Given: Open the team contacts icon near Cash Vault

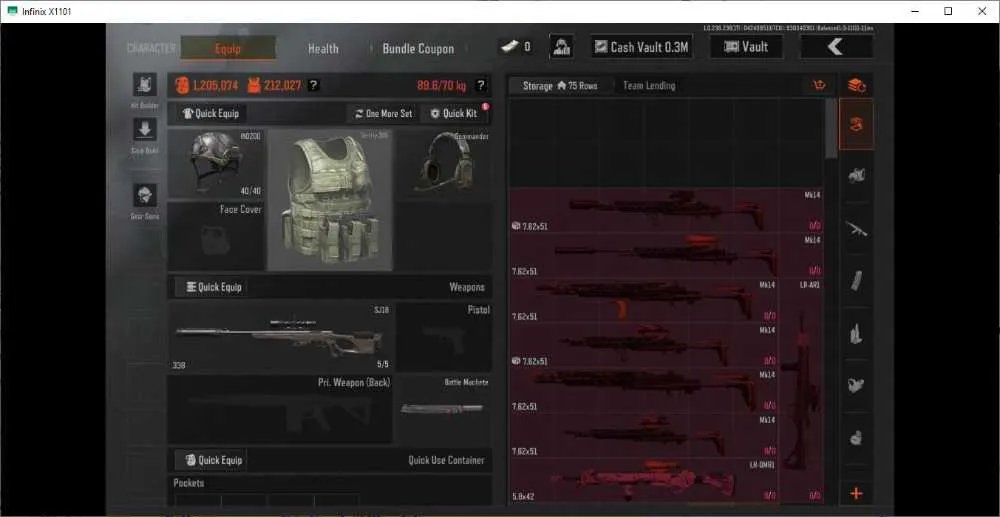Looking at the screenshot, I should tap(561, 47).
